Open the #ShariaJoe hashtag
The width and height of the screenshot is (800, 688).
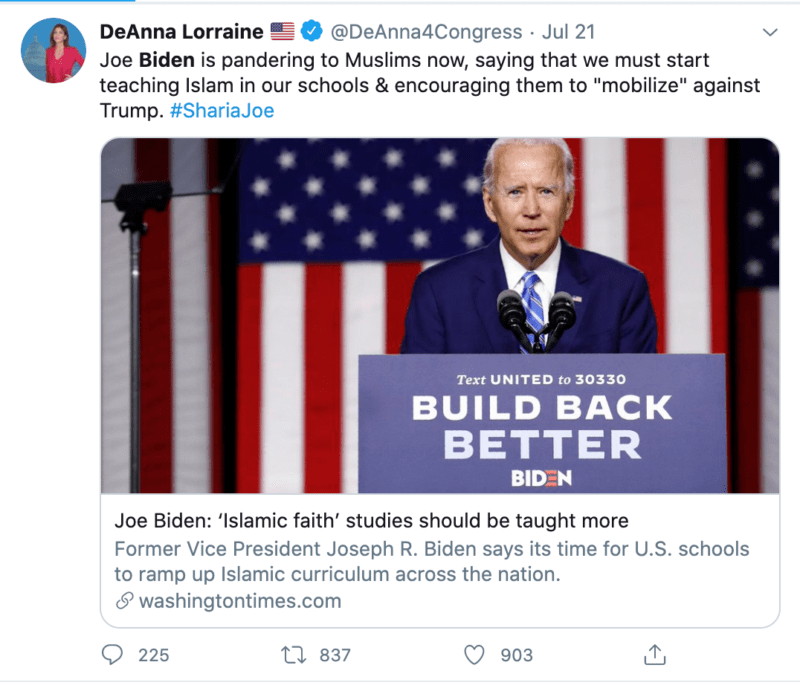tap(220, 111)
